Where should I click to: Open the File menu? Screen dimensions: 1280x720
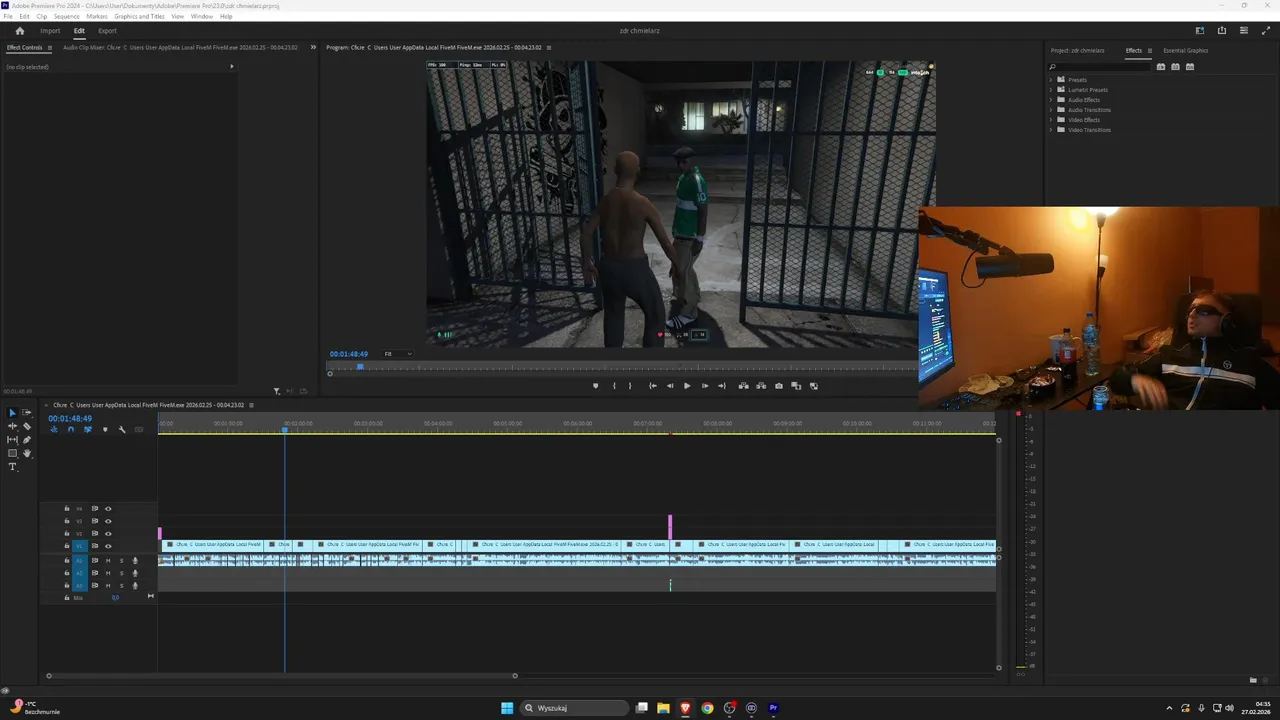[8, 17]
